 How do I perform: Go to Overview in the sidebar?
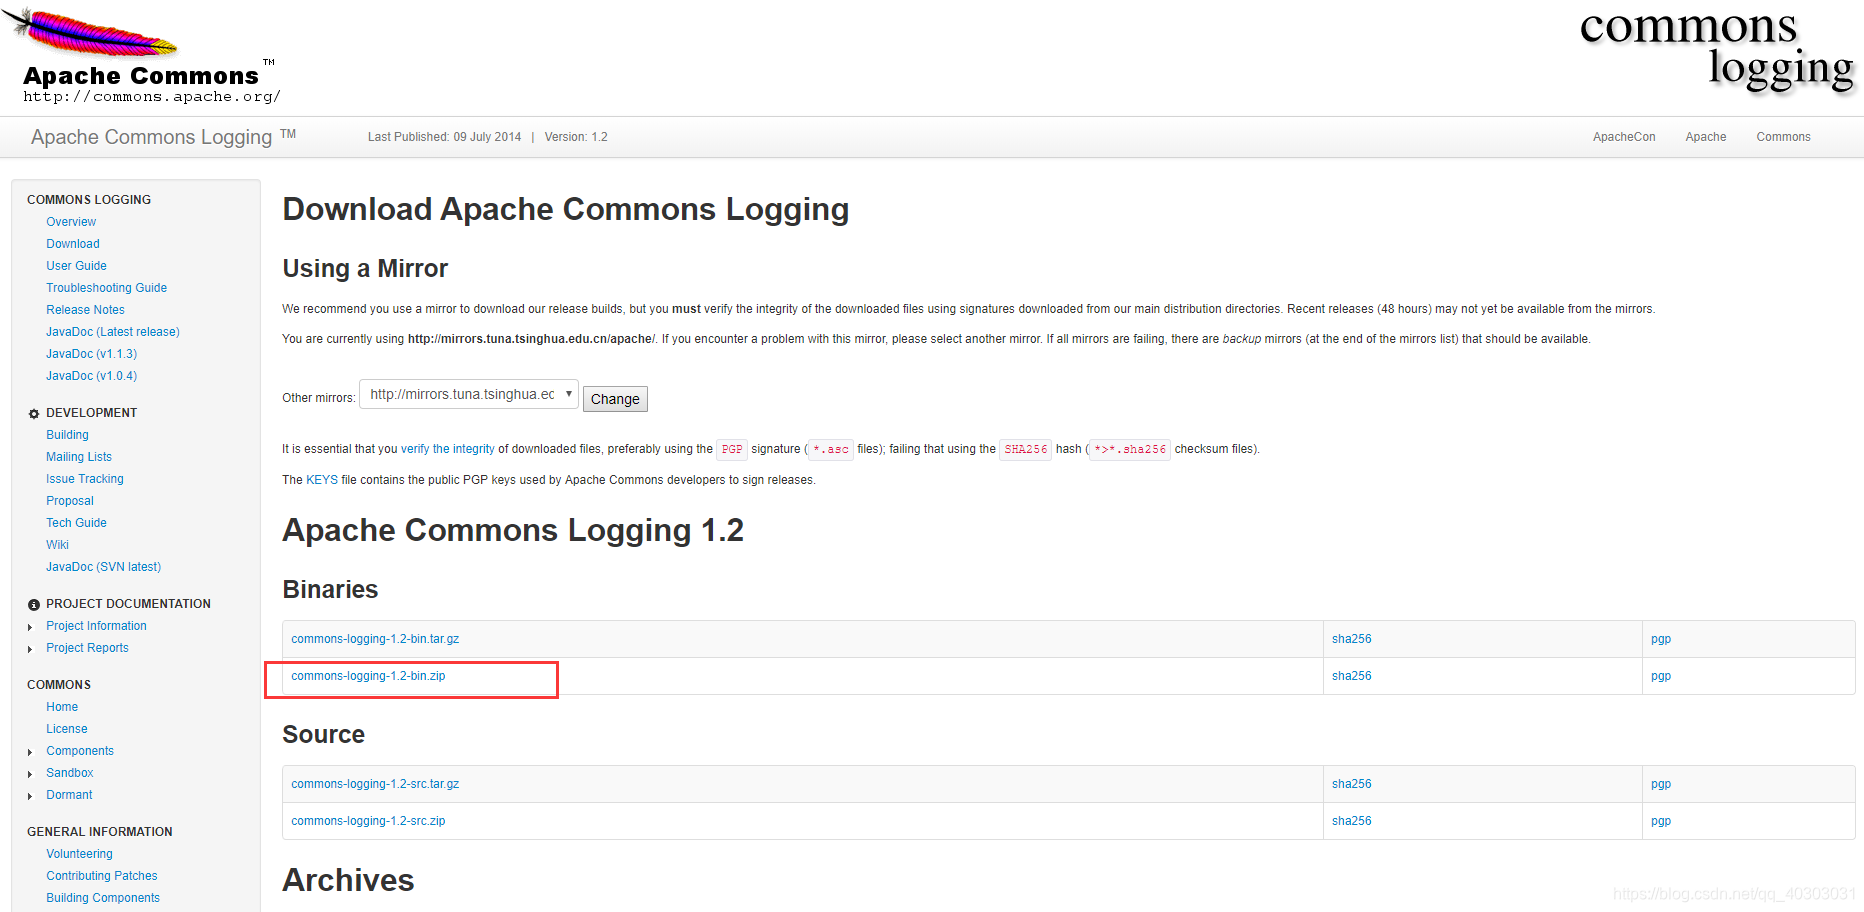pos(71,222)
